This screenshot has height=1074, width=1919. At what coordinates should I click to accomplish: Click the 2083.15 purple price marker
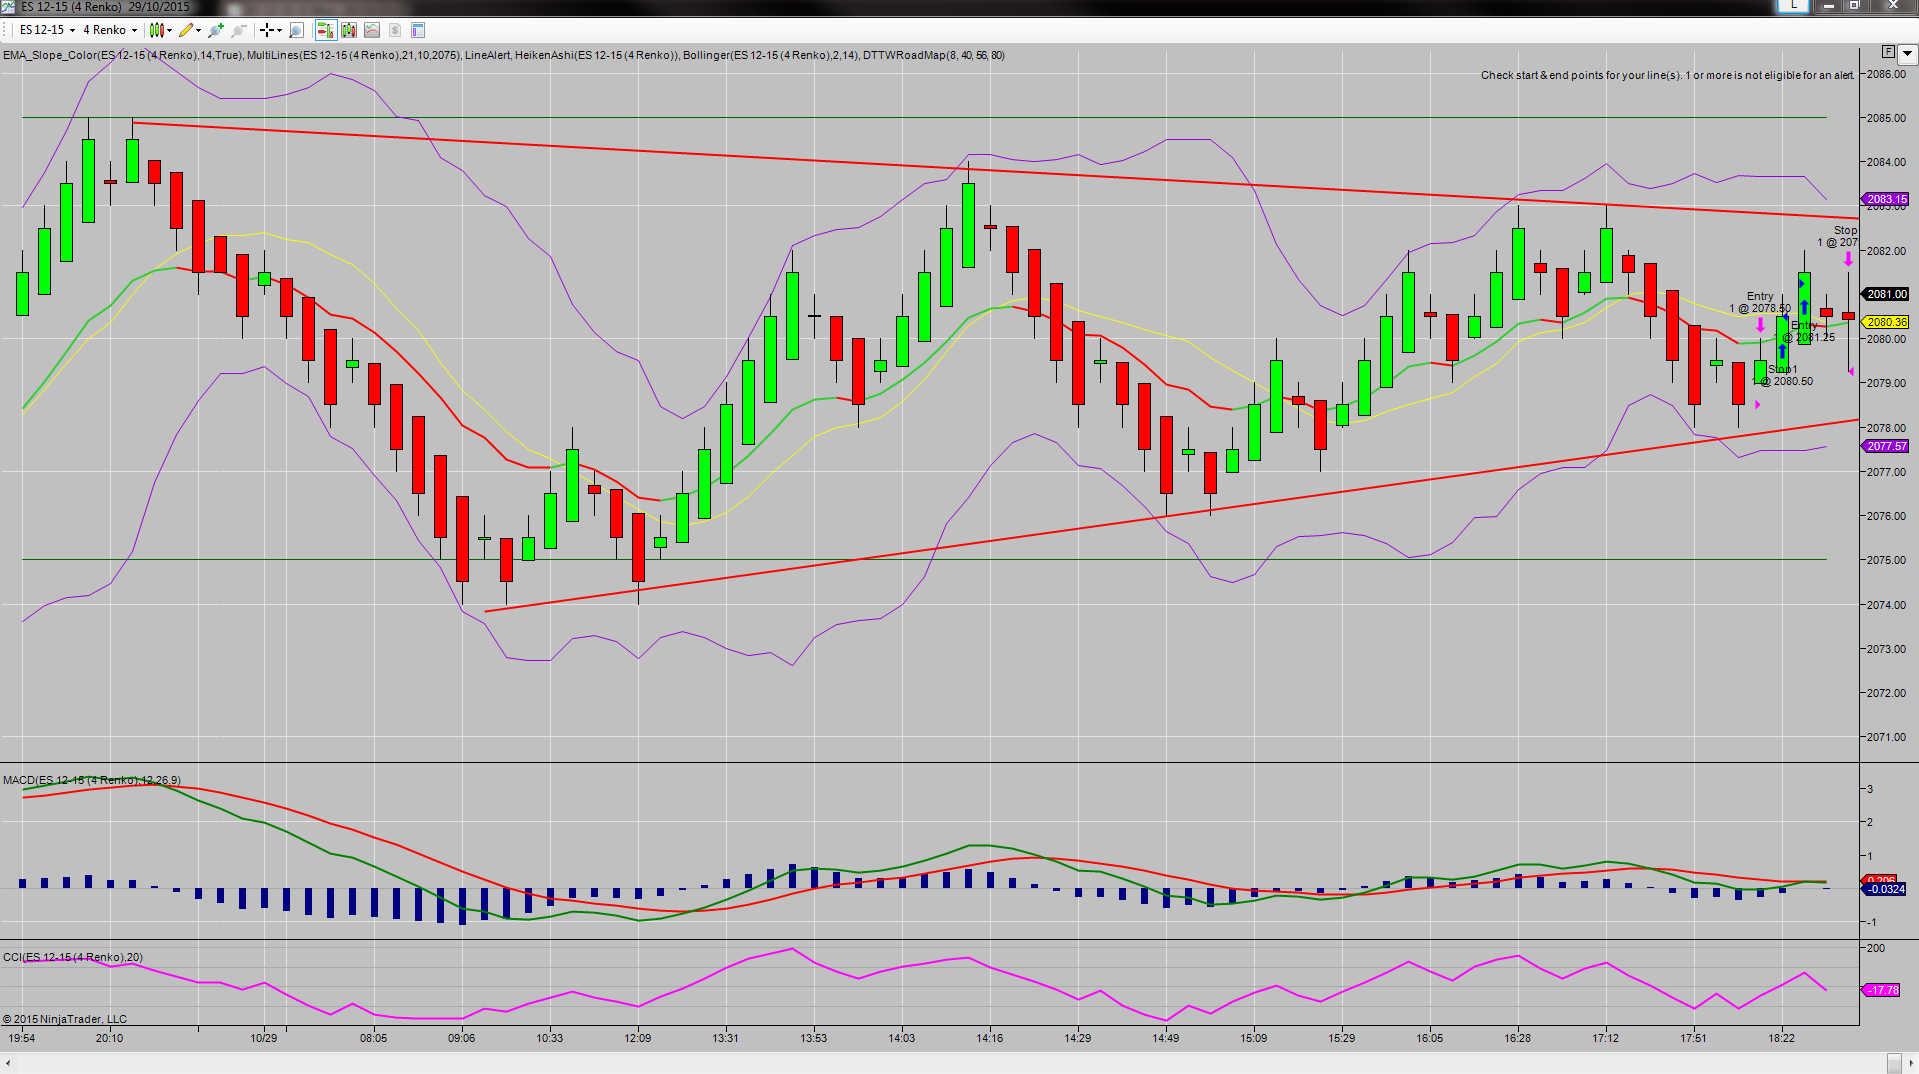tap(1887, 199)
